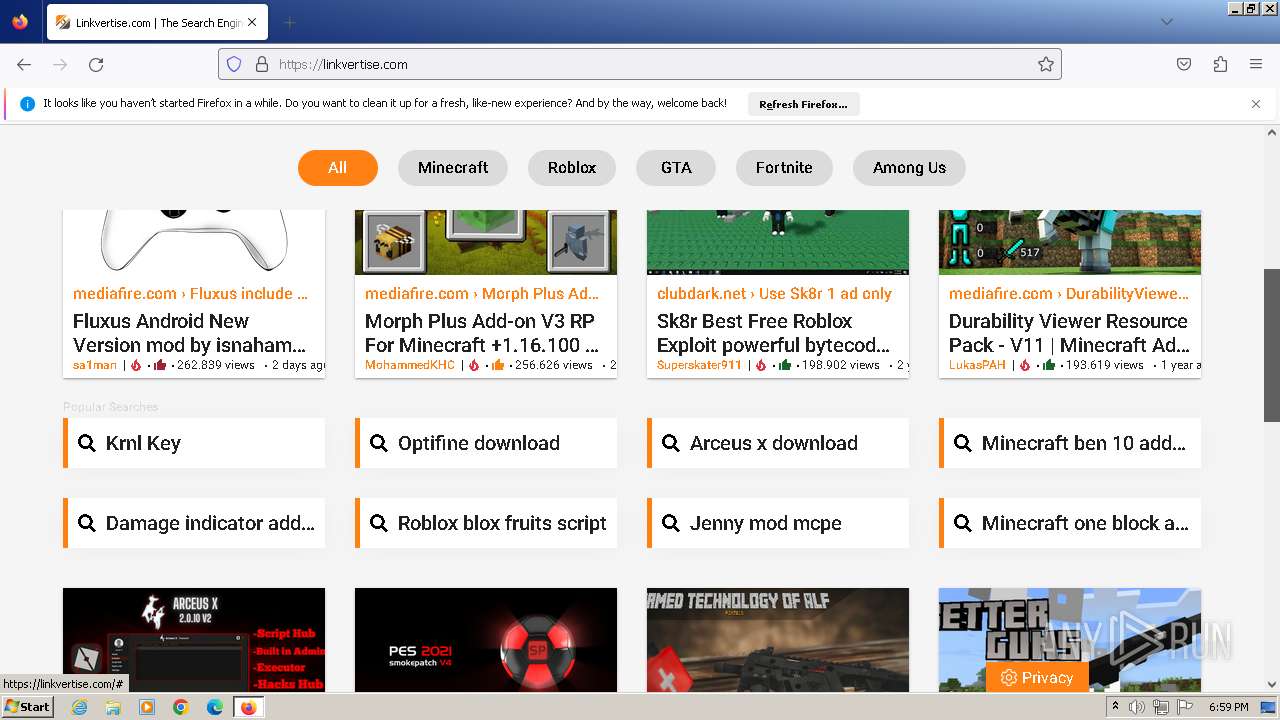Select the Among Us category filter
Viewport: 1280px width, 720px height.
[909, 168]
